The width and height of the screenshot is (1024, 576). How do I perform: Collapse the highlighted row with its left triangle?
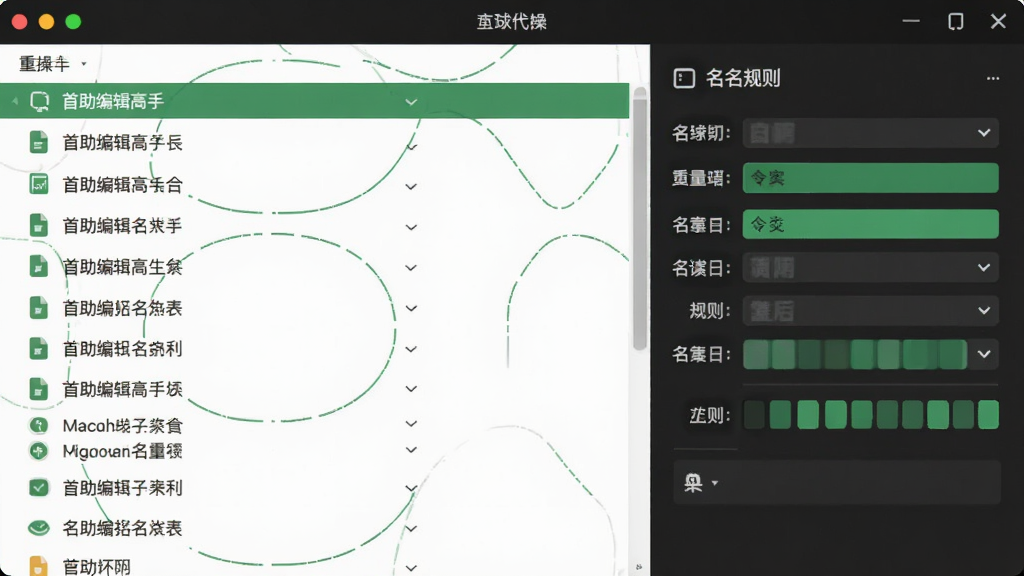pyautogui.click(x=14, y=101)
